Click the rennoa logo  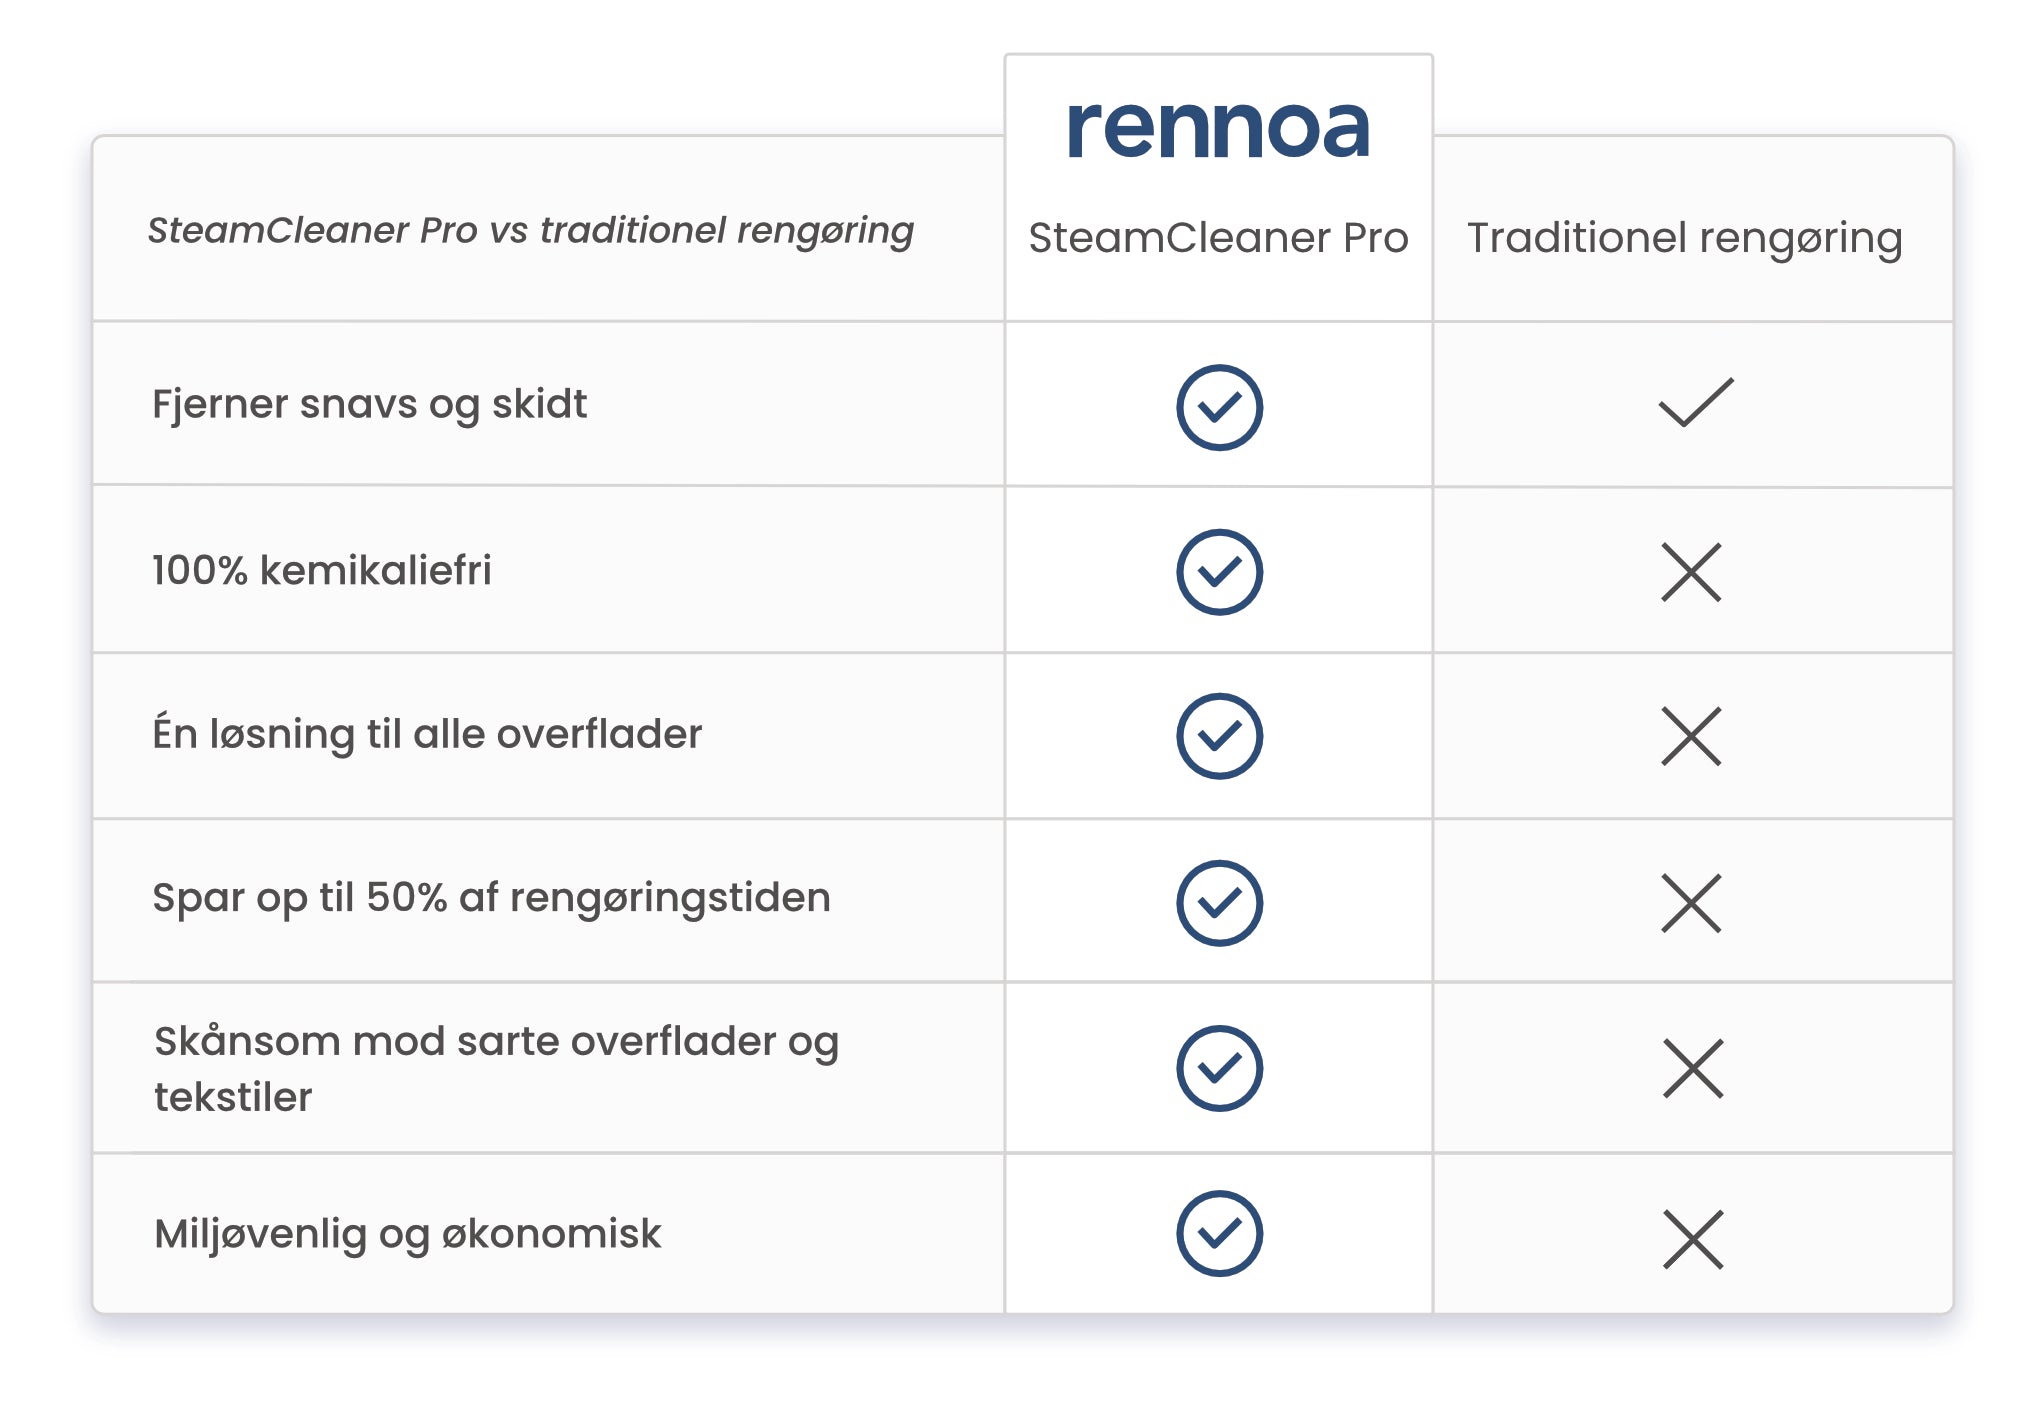(x=1218, y=129)
